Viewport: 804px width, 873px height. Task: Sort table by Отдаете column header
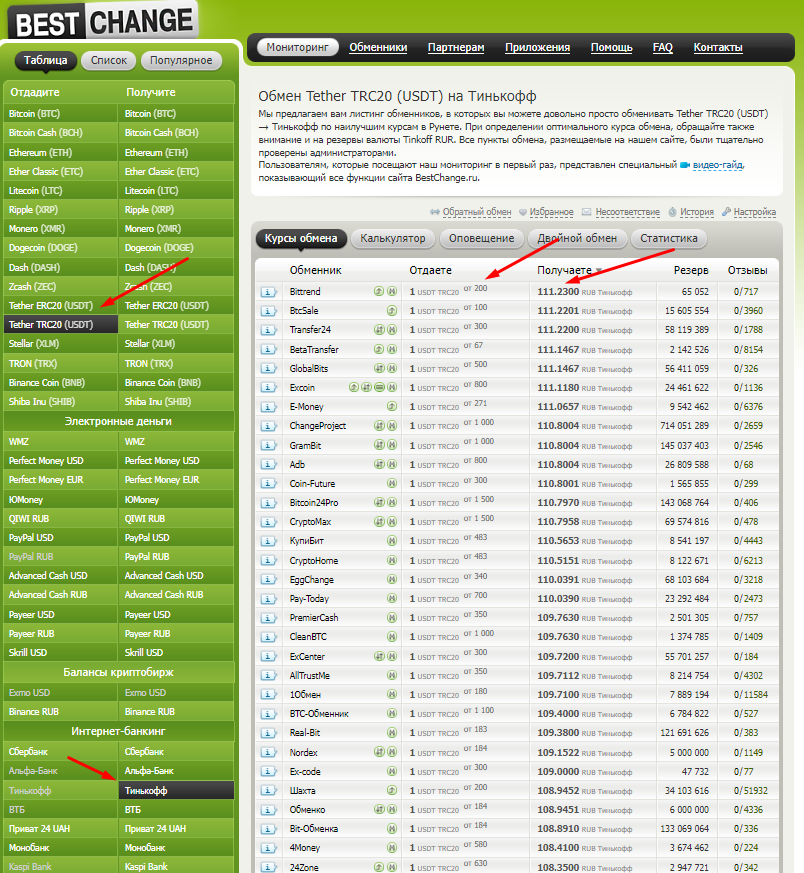[x=430, y=271]
